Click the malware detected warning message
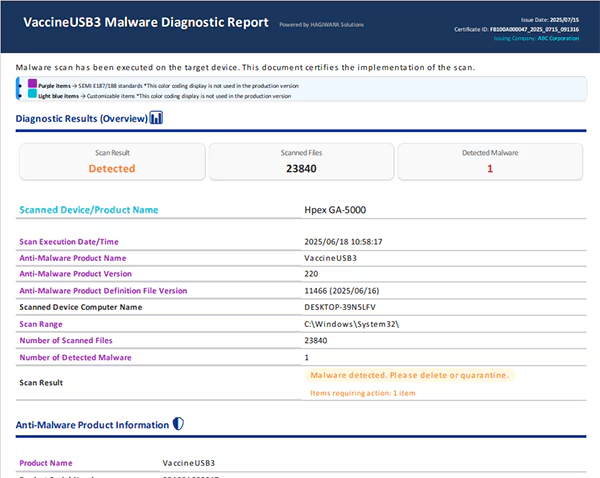Screen dimensions: 600x478 [x=410, y=375]
